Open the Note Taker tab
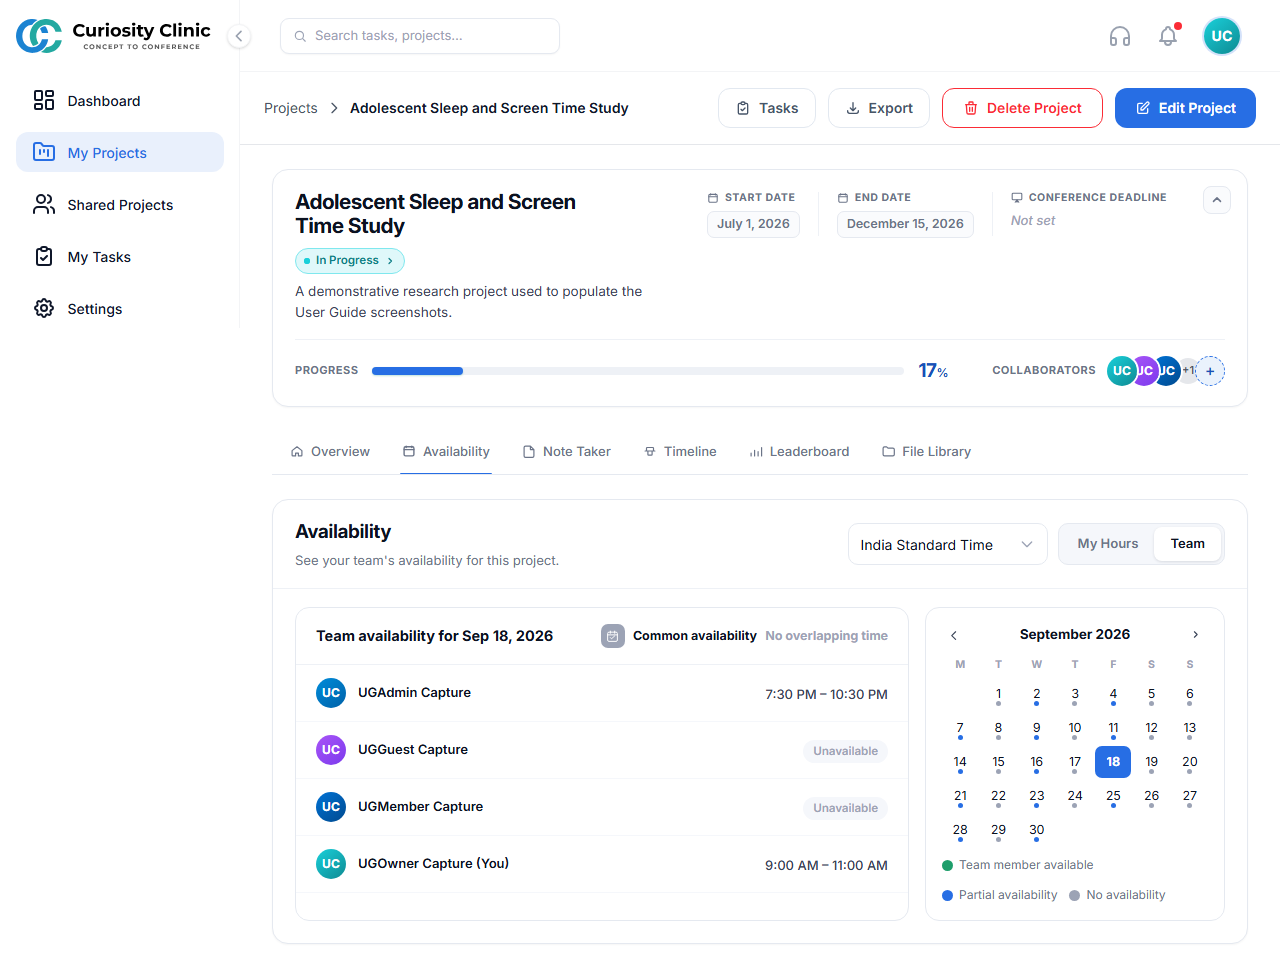 (567, 452)
